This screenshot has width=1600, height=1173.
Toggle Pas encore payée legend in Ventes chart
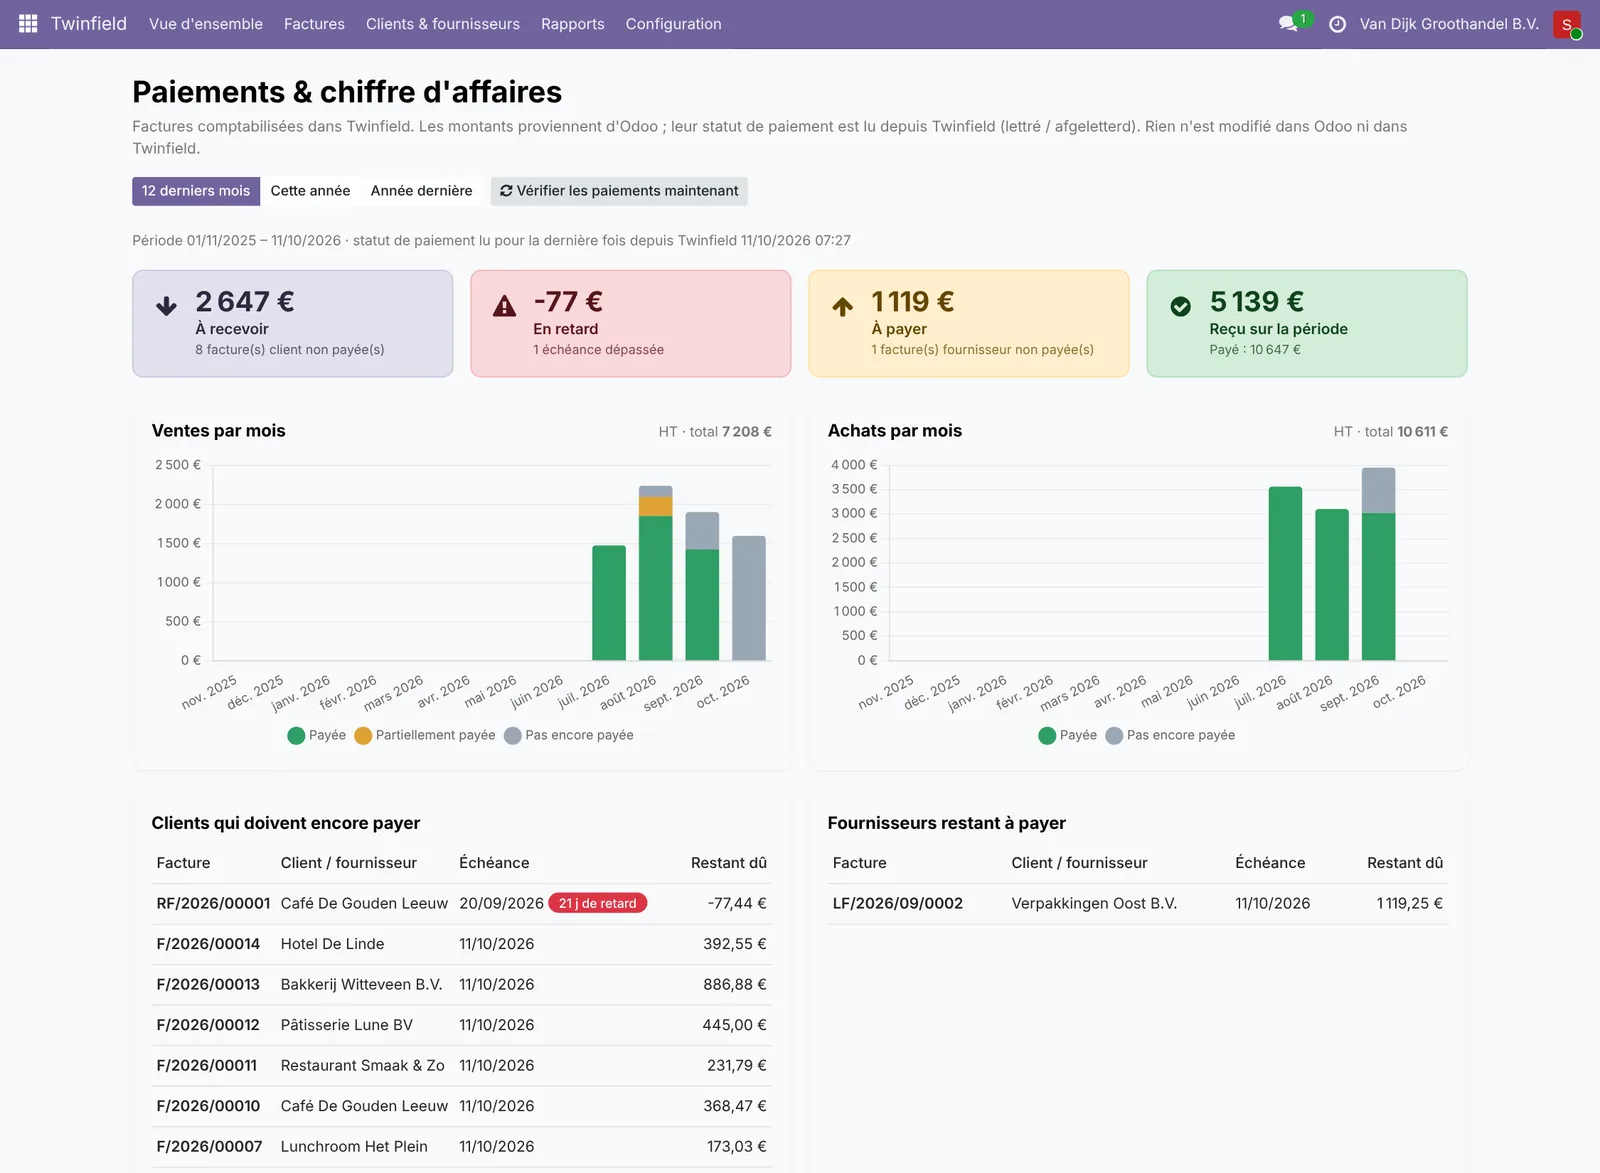tap(568, 735)
